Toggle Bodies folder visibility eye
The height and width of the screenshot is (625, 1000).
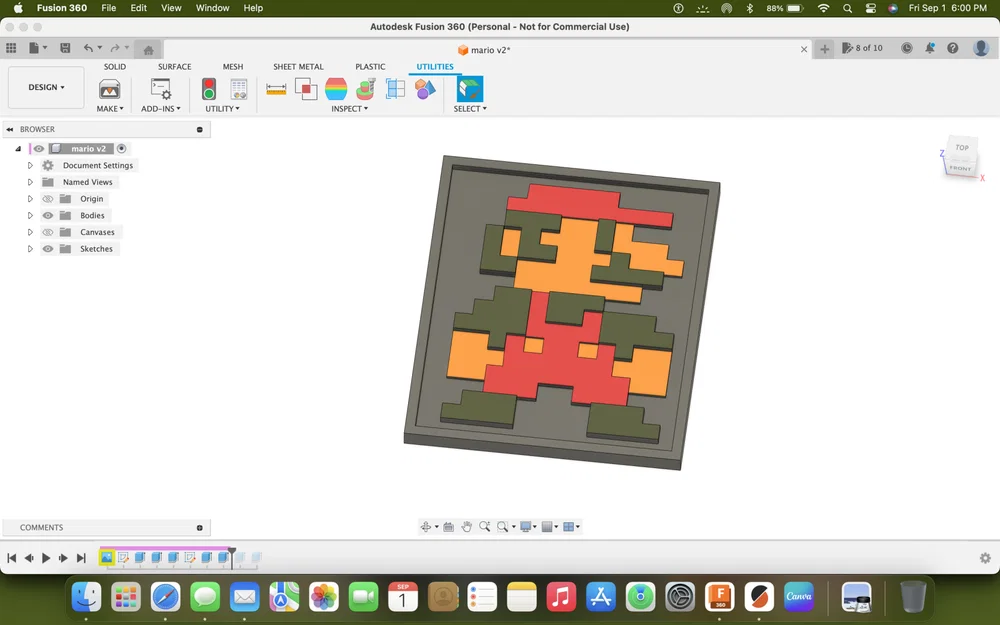[48, 216]
